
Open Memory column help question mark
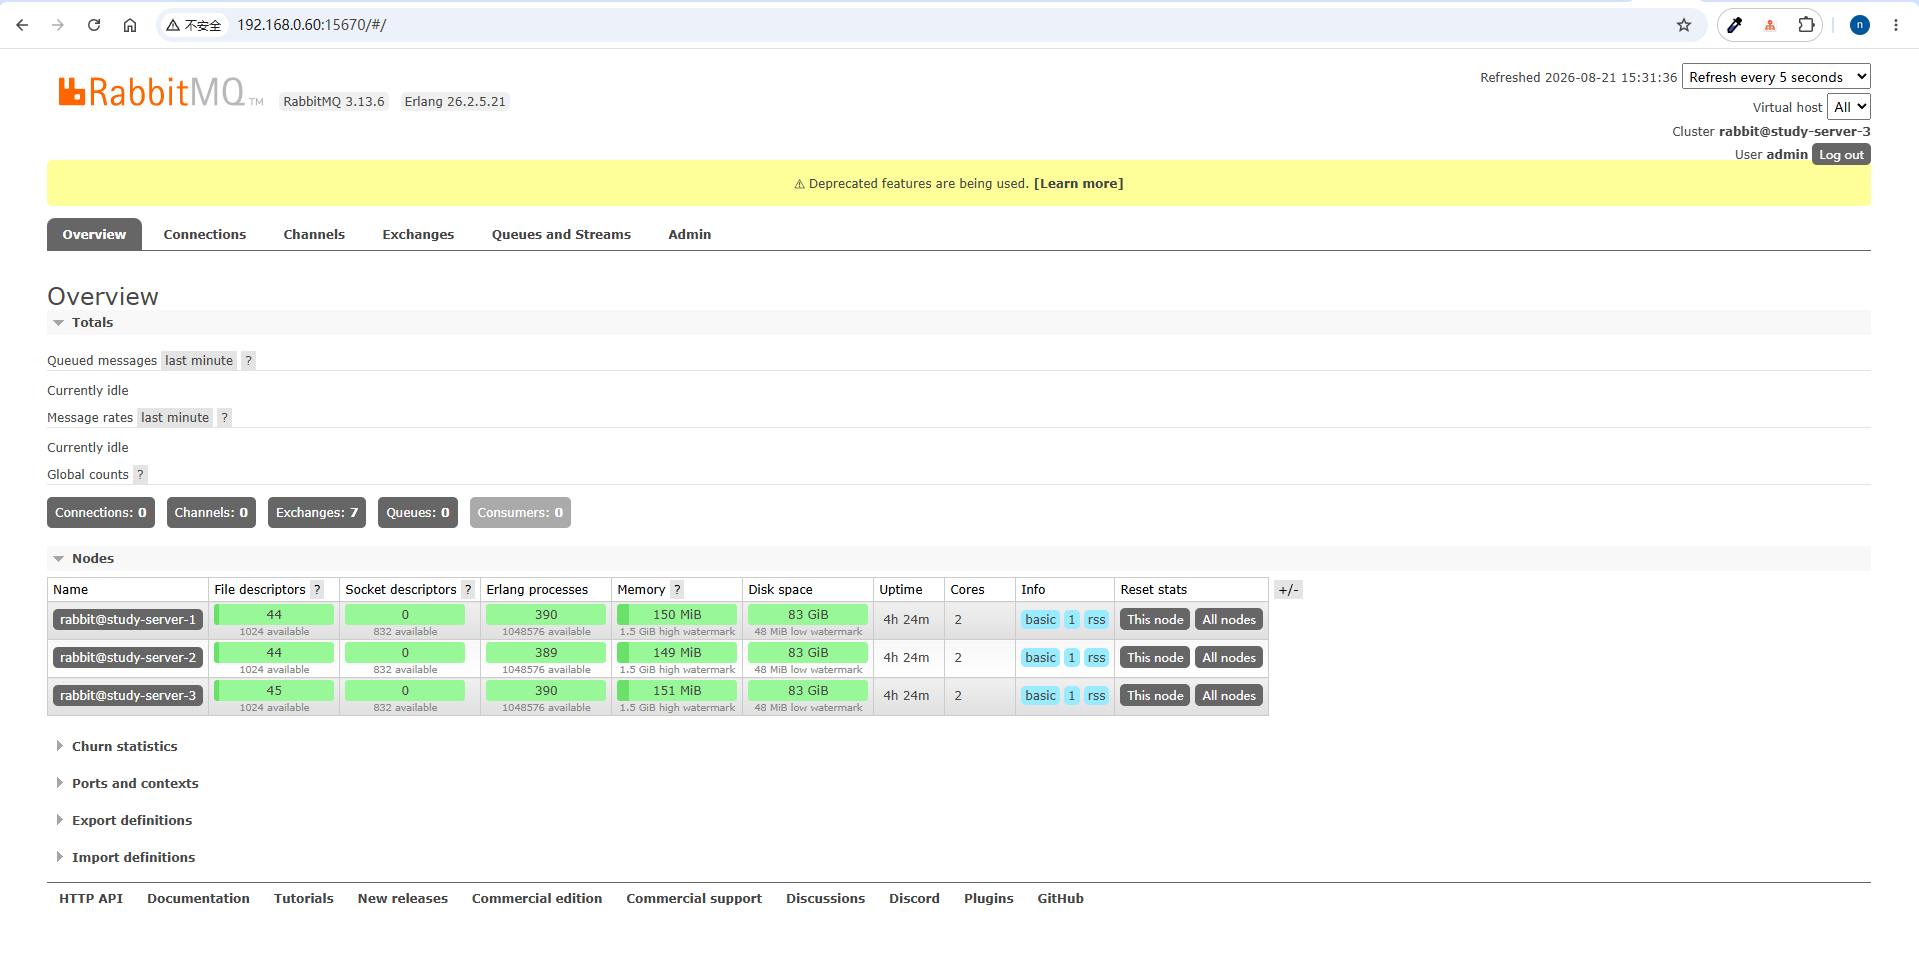point(677,590)
